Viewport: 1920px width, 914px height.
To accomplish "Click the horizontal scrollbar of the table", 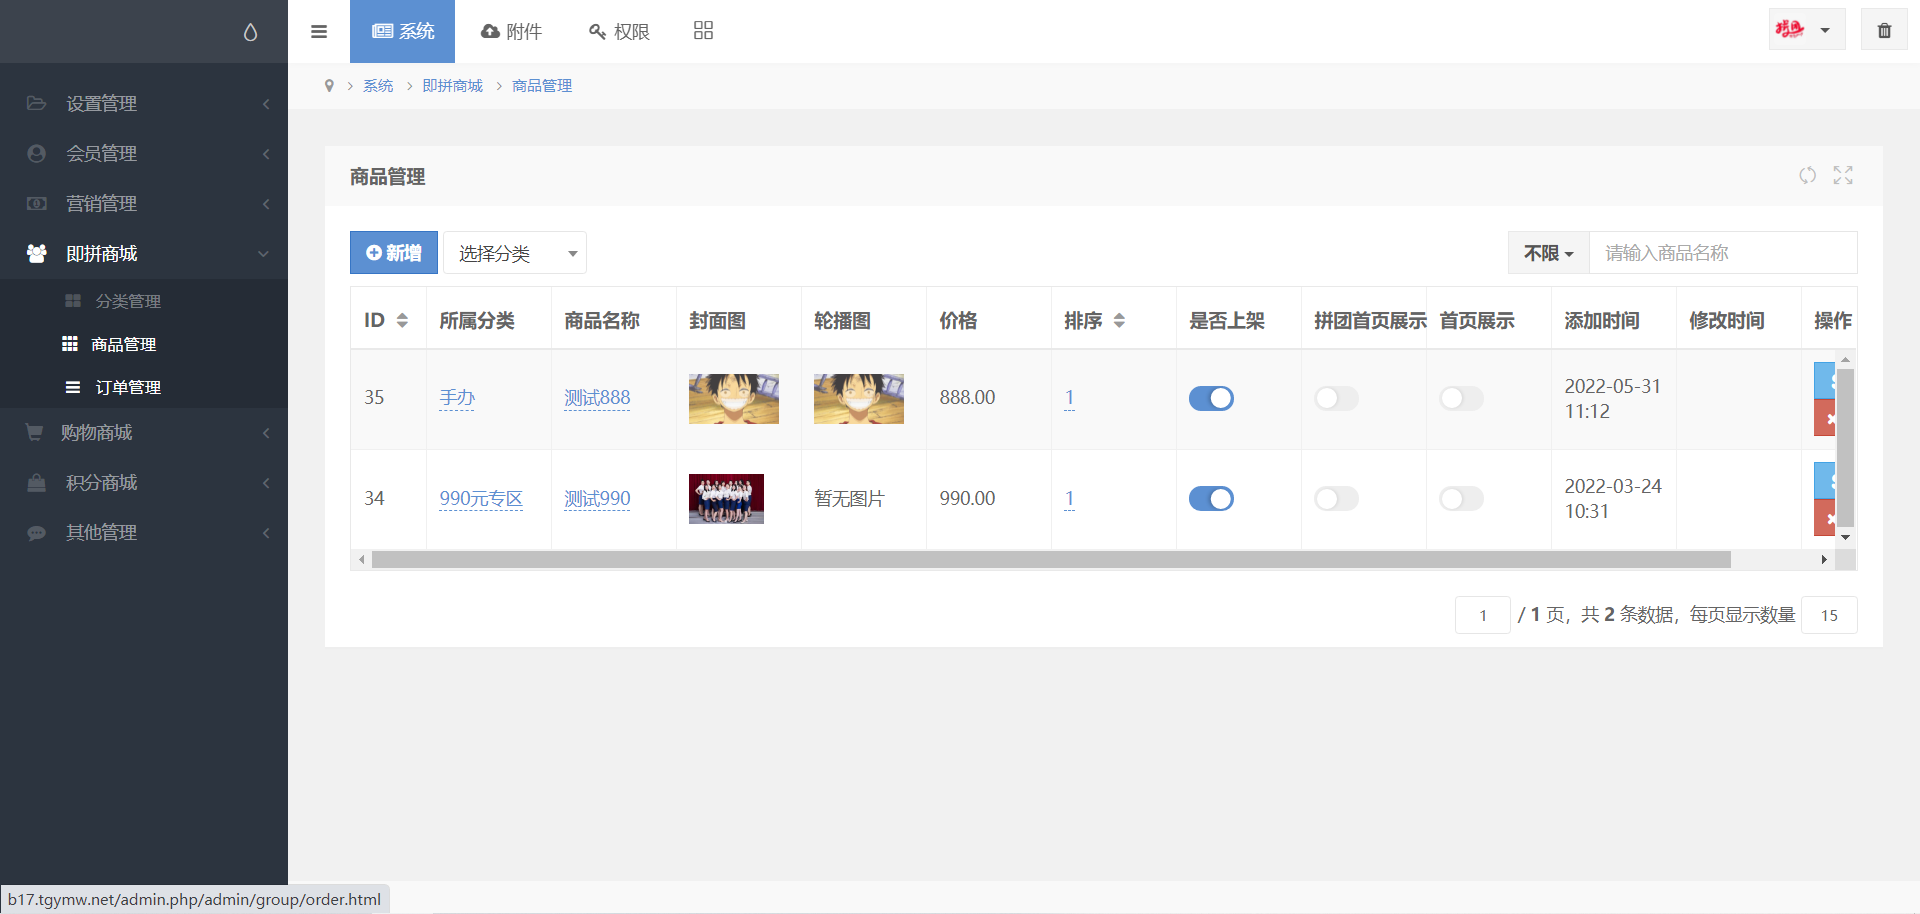I will pos(1050,560).
